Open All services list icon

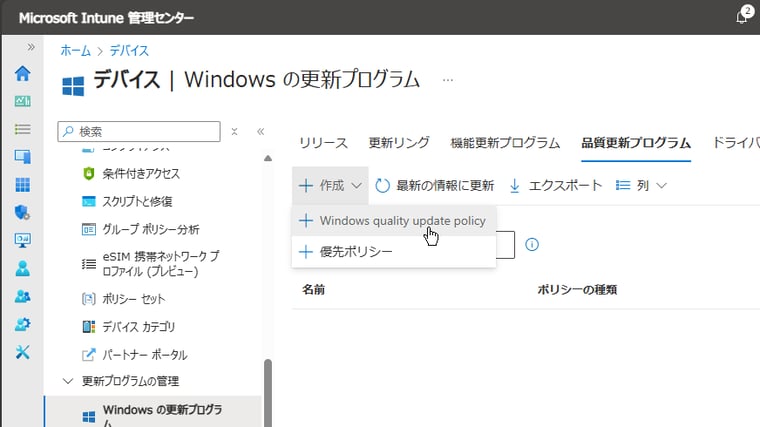pos(22,129)
